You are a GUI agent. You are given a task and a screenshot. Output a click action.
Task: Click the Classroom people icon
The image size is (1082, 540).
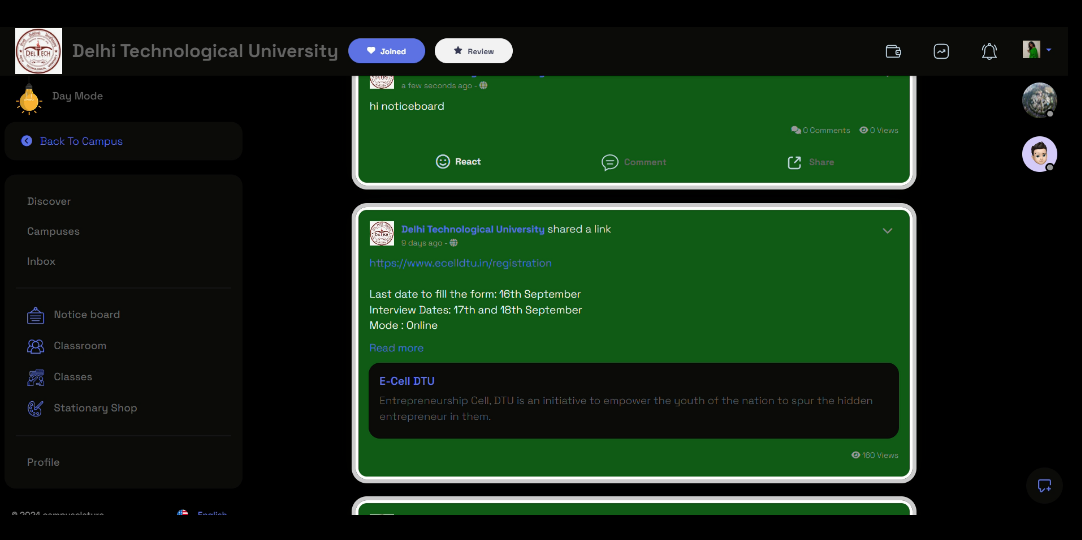(35, 346)
